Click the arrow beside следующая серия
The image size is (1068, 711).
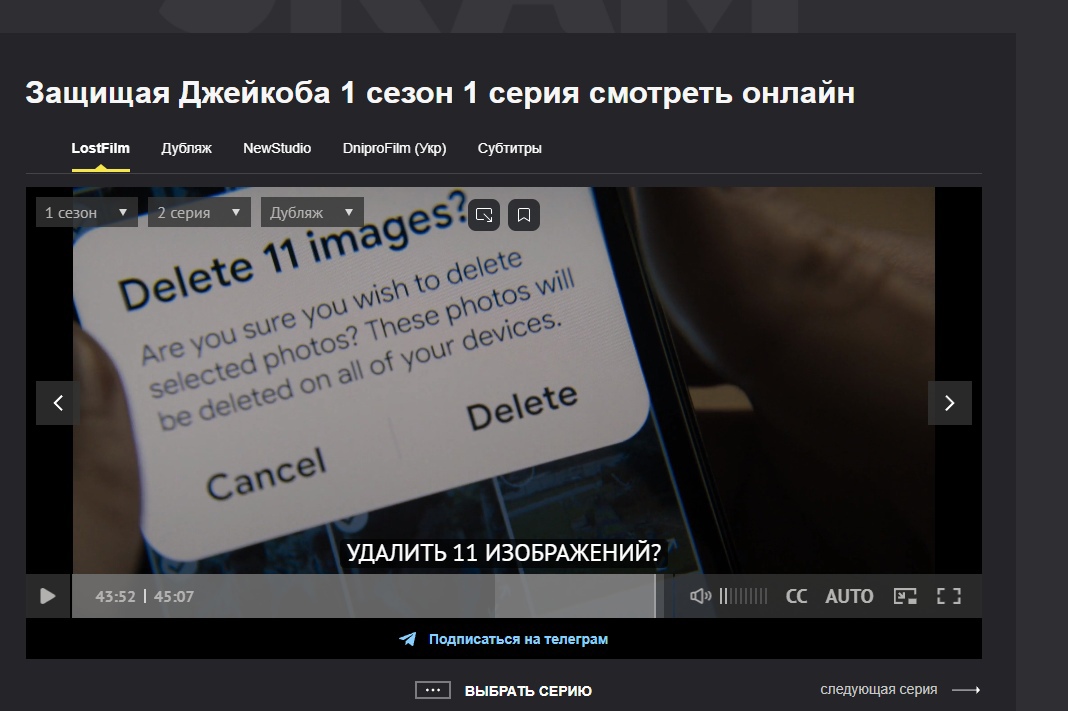pos(966,690)
